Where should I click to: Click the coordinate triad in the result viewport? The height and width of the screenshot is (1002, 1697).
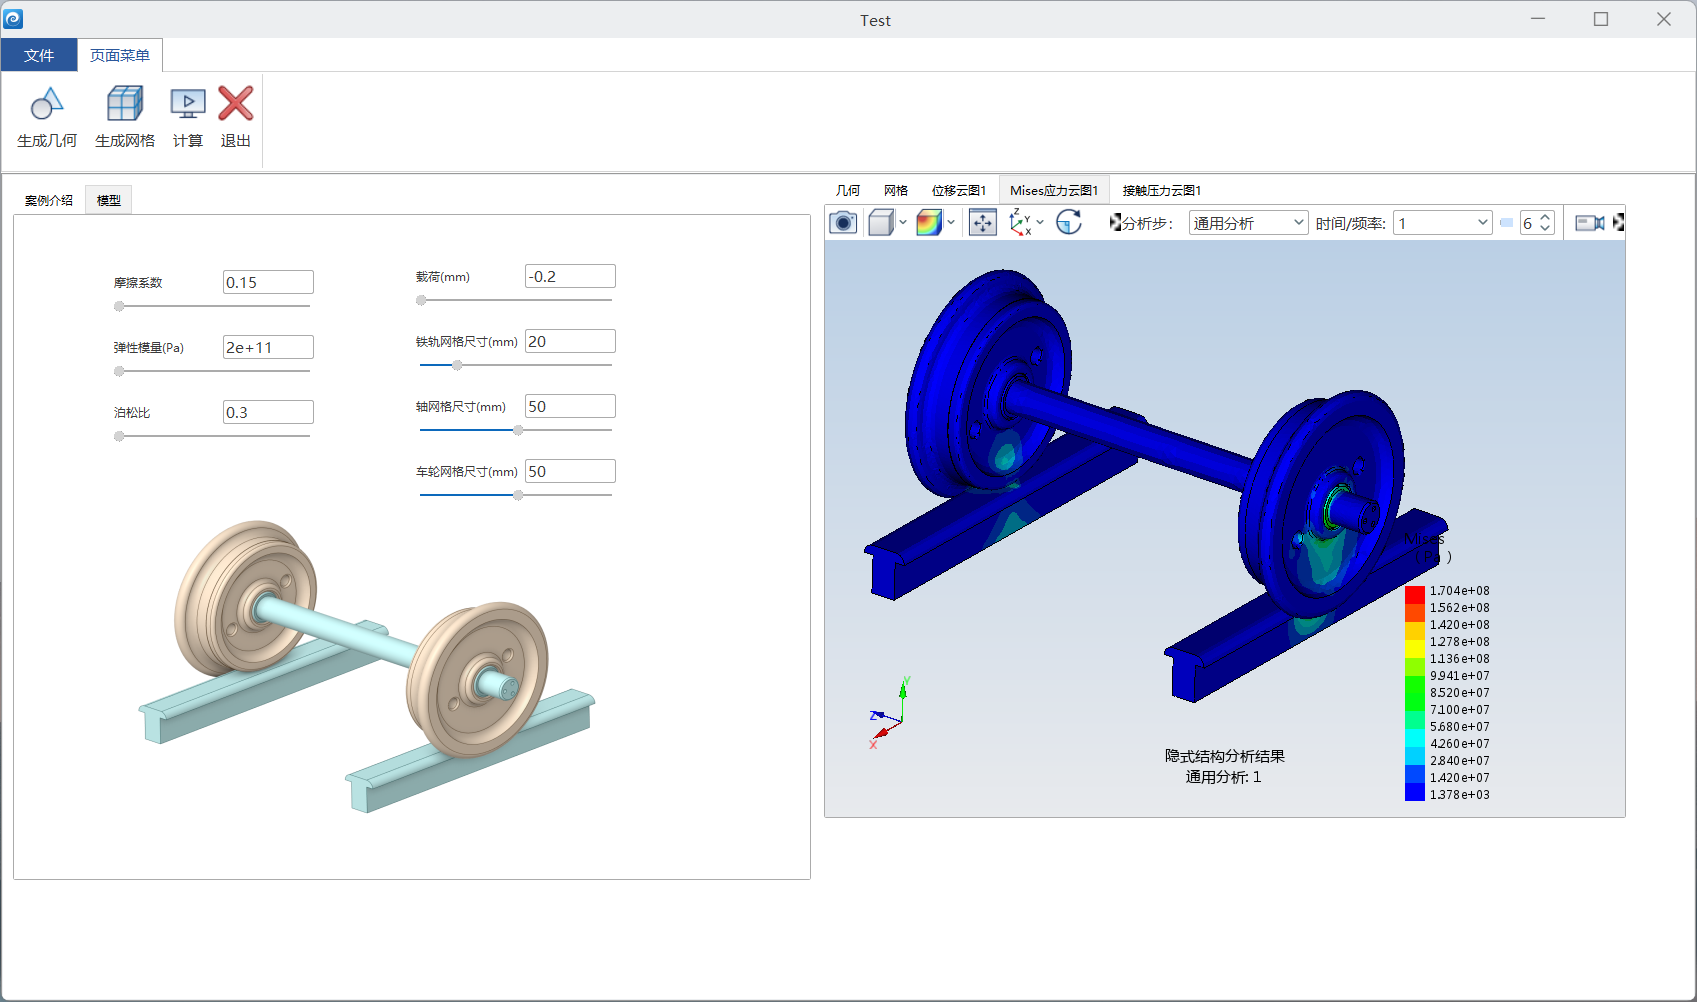coord(889,712)
